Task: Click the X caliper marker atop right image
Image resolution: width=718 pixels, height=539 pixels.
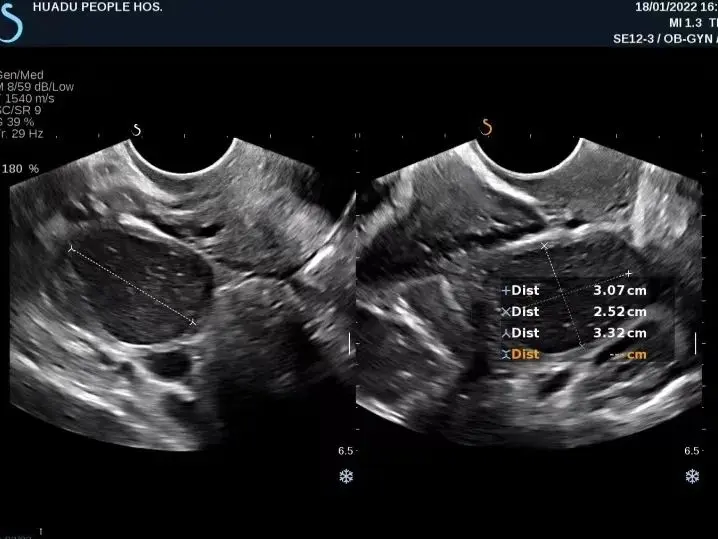Action: coord(544,245)
